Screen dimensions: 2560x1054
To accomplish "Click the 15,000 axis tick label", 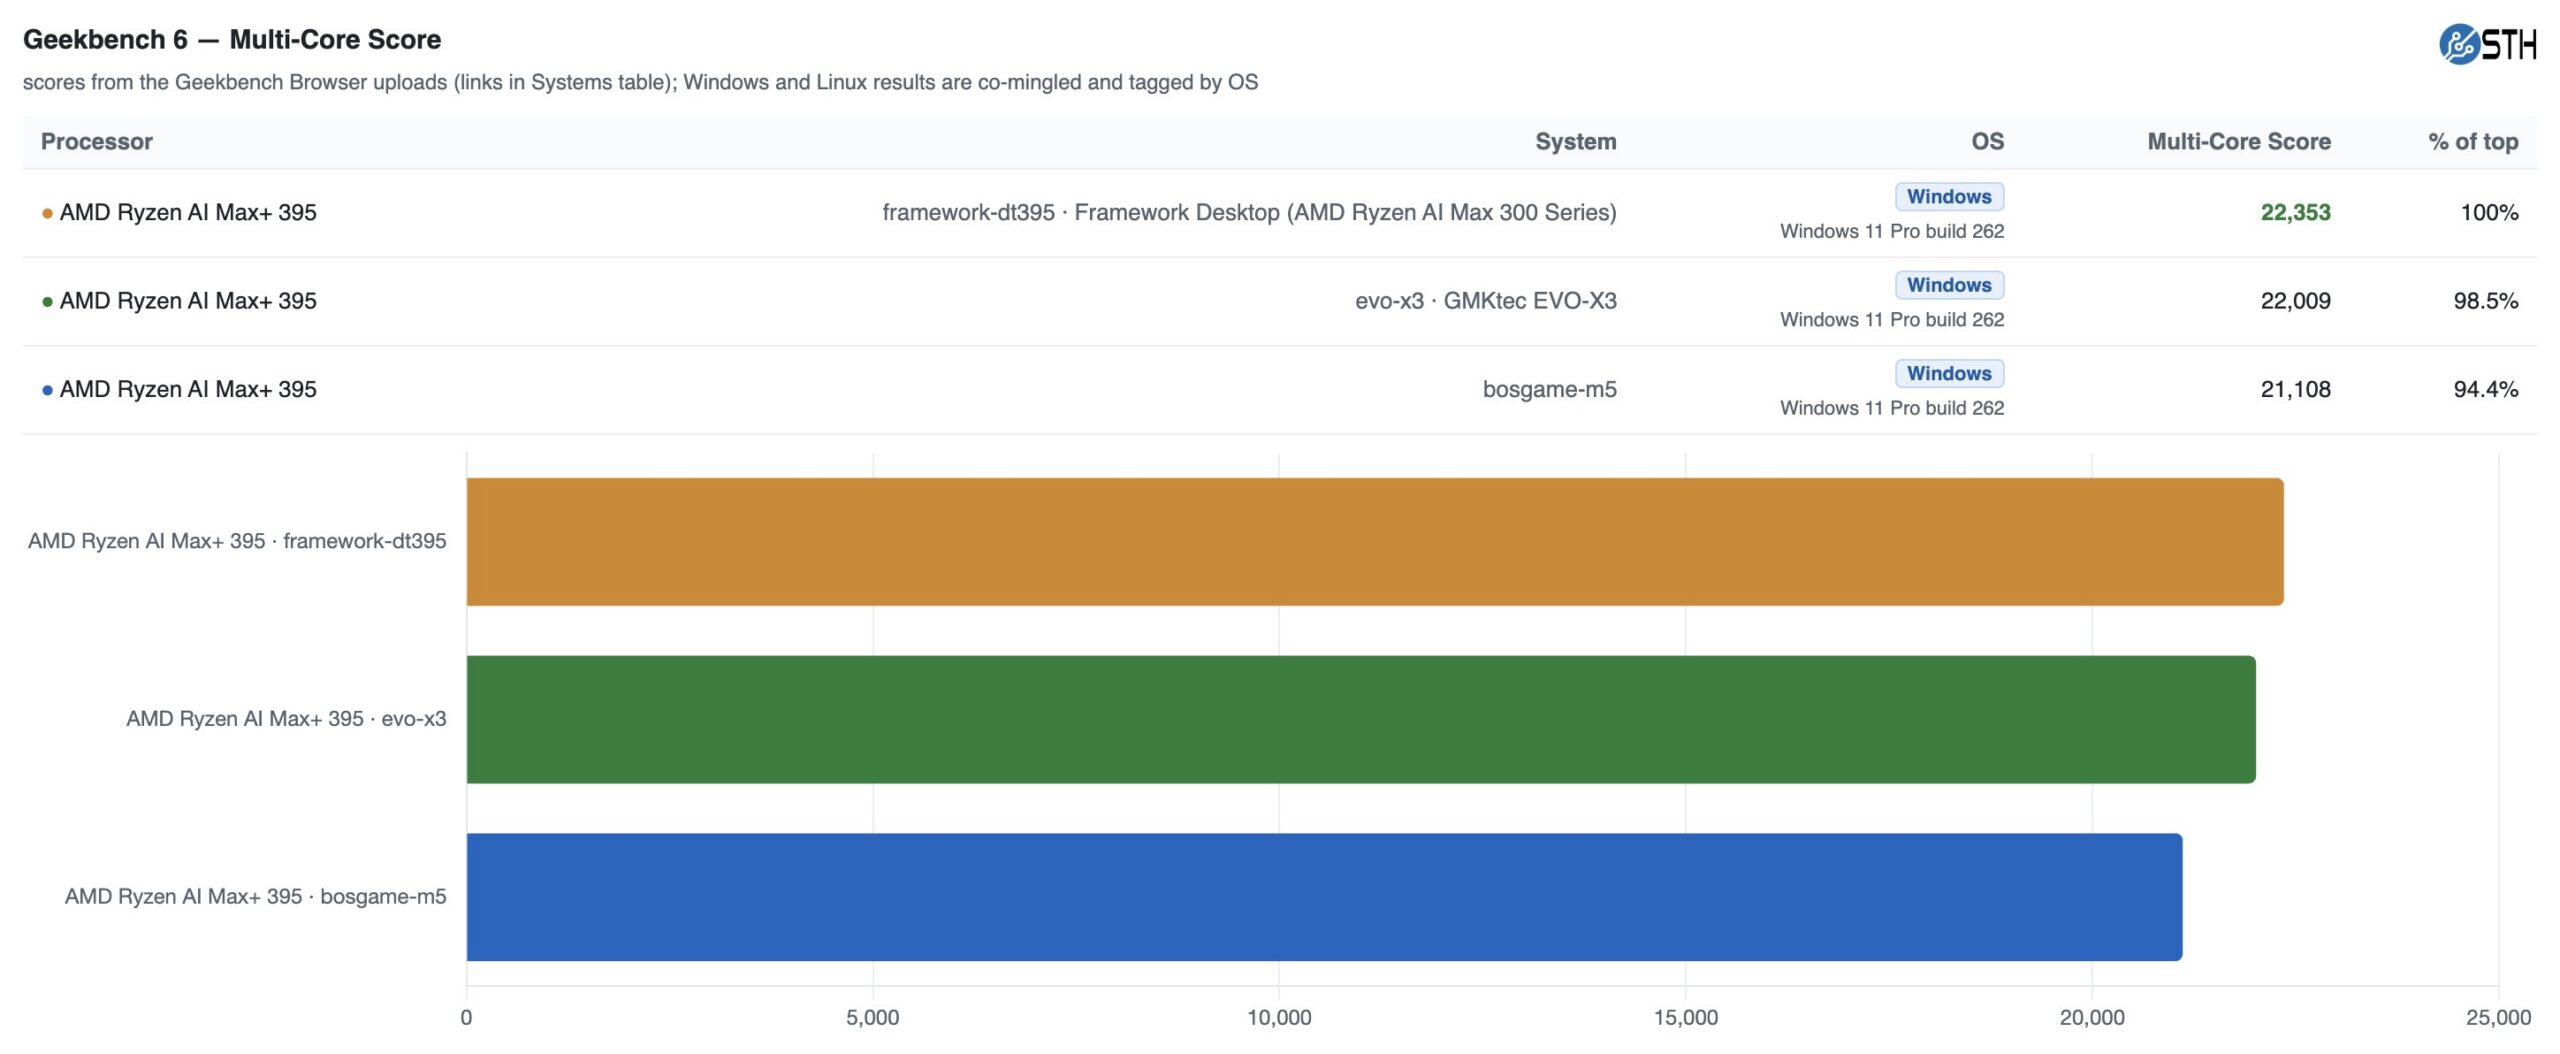I will coord(1686,1018).
